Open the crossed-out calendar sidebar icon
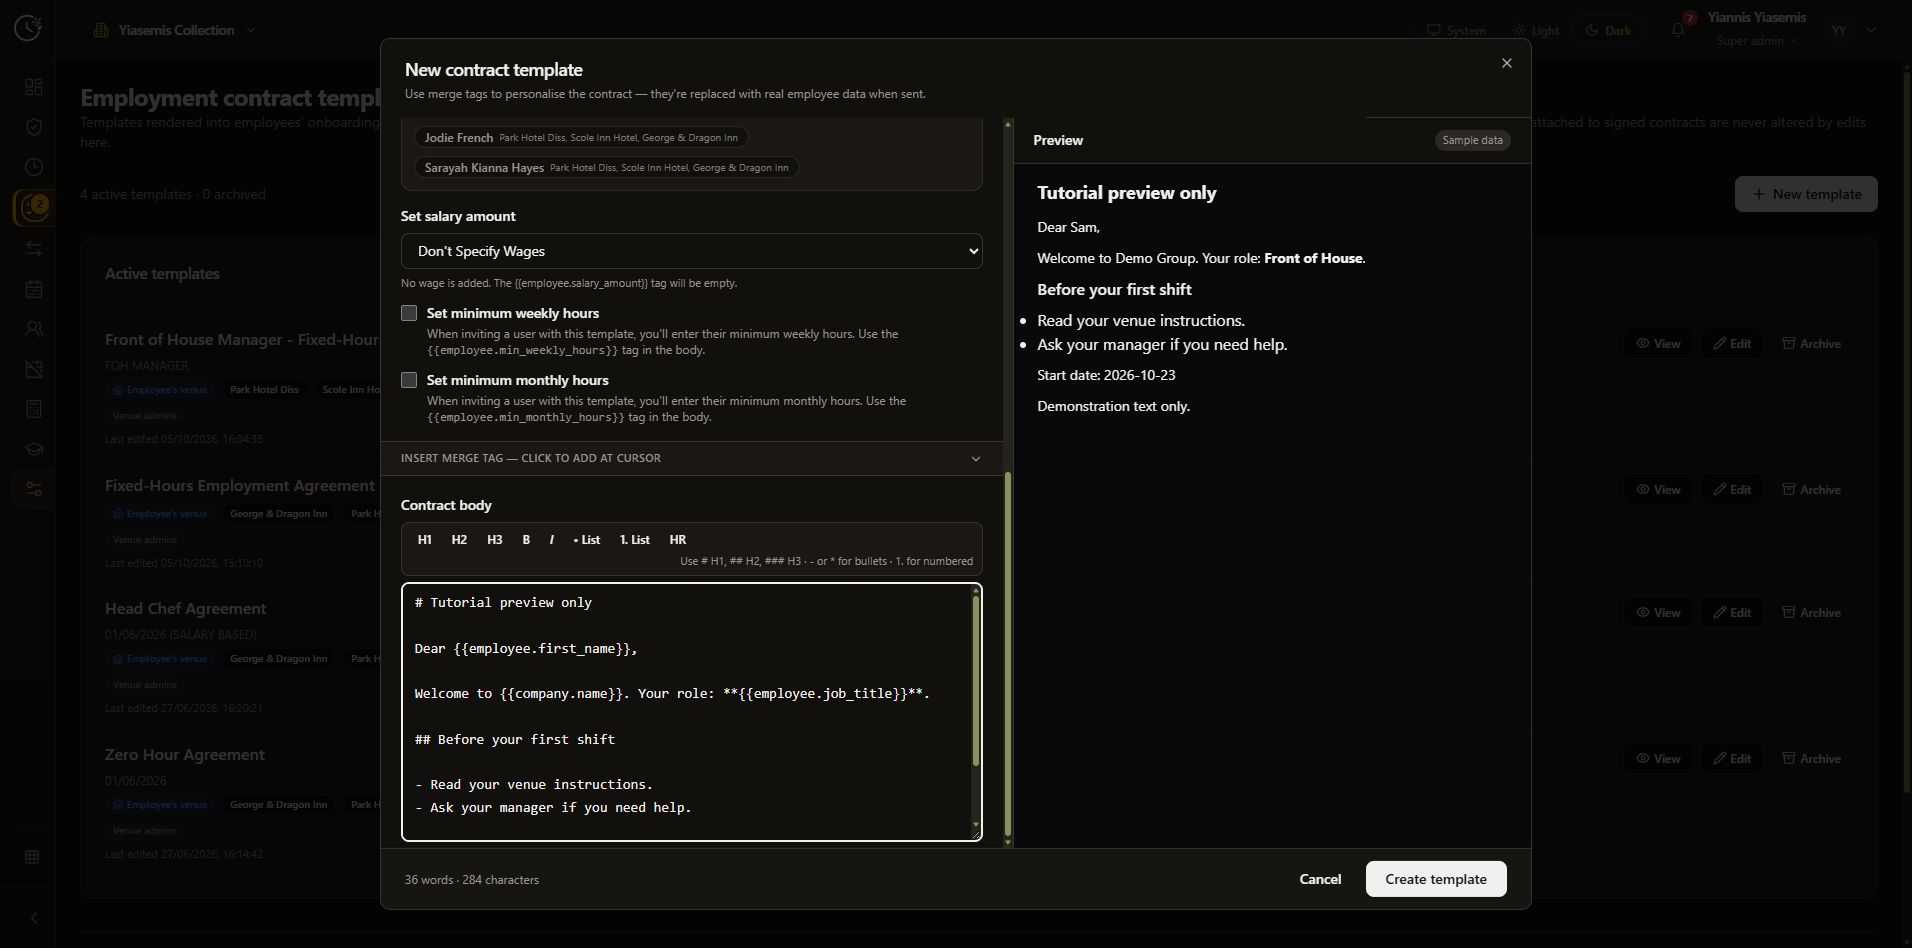The image size is (1912, 948). 34,369
